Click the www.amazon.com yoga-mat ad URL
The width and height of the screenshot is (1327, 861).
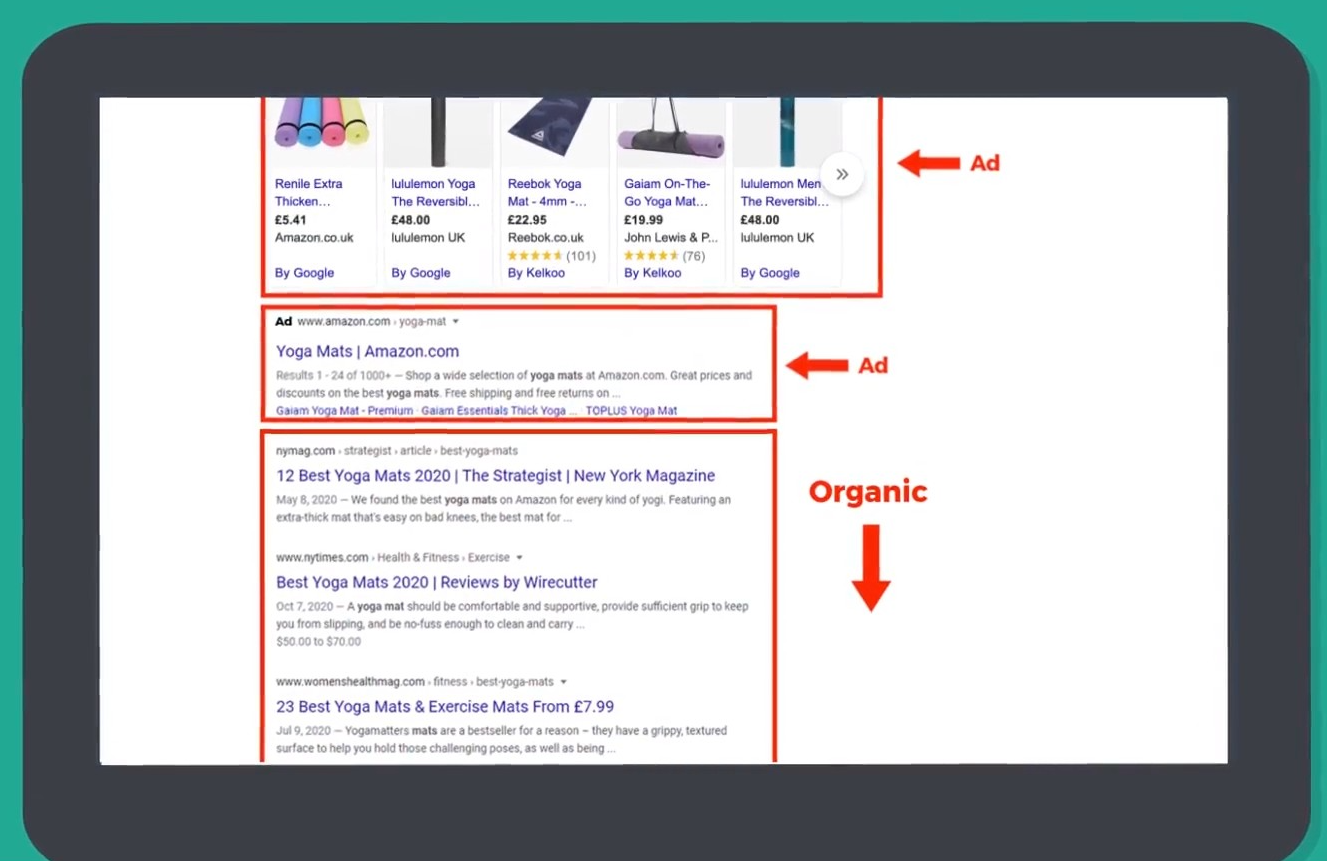tap(371, 322)
